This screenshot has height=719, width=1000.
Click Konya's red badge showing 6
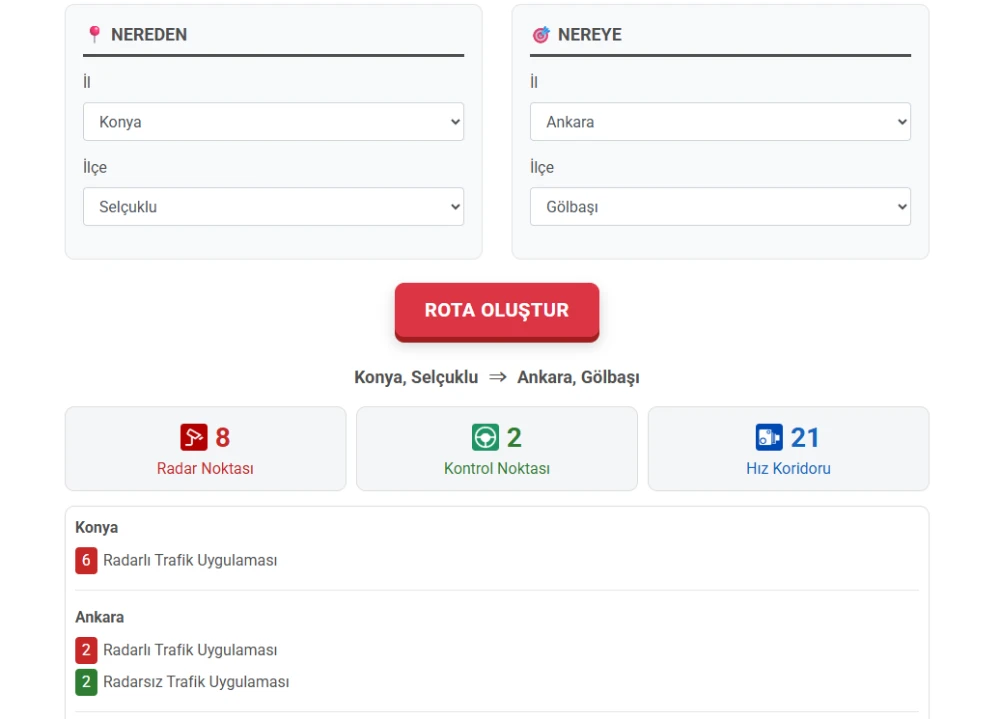click(86, 560)
